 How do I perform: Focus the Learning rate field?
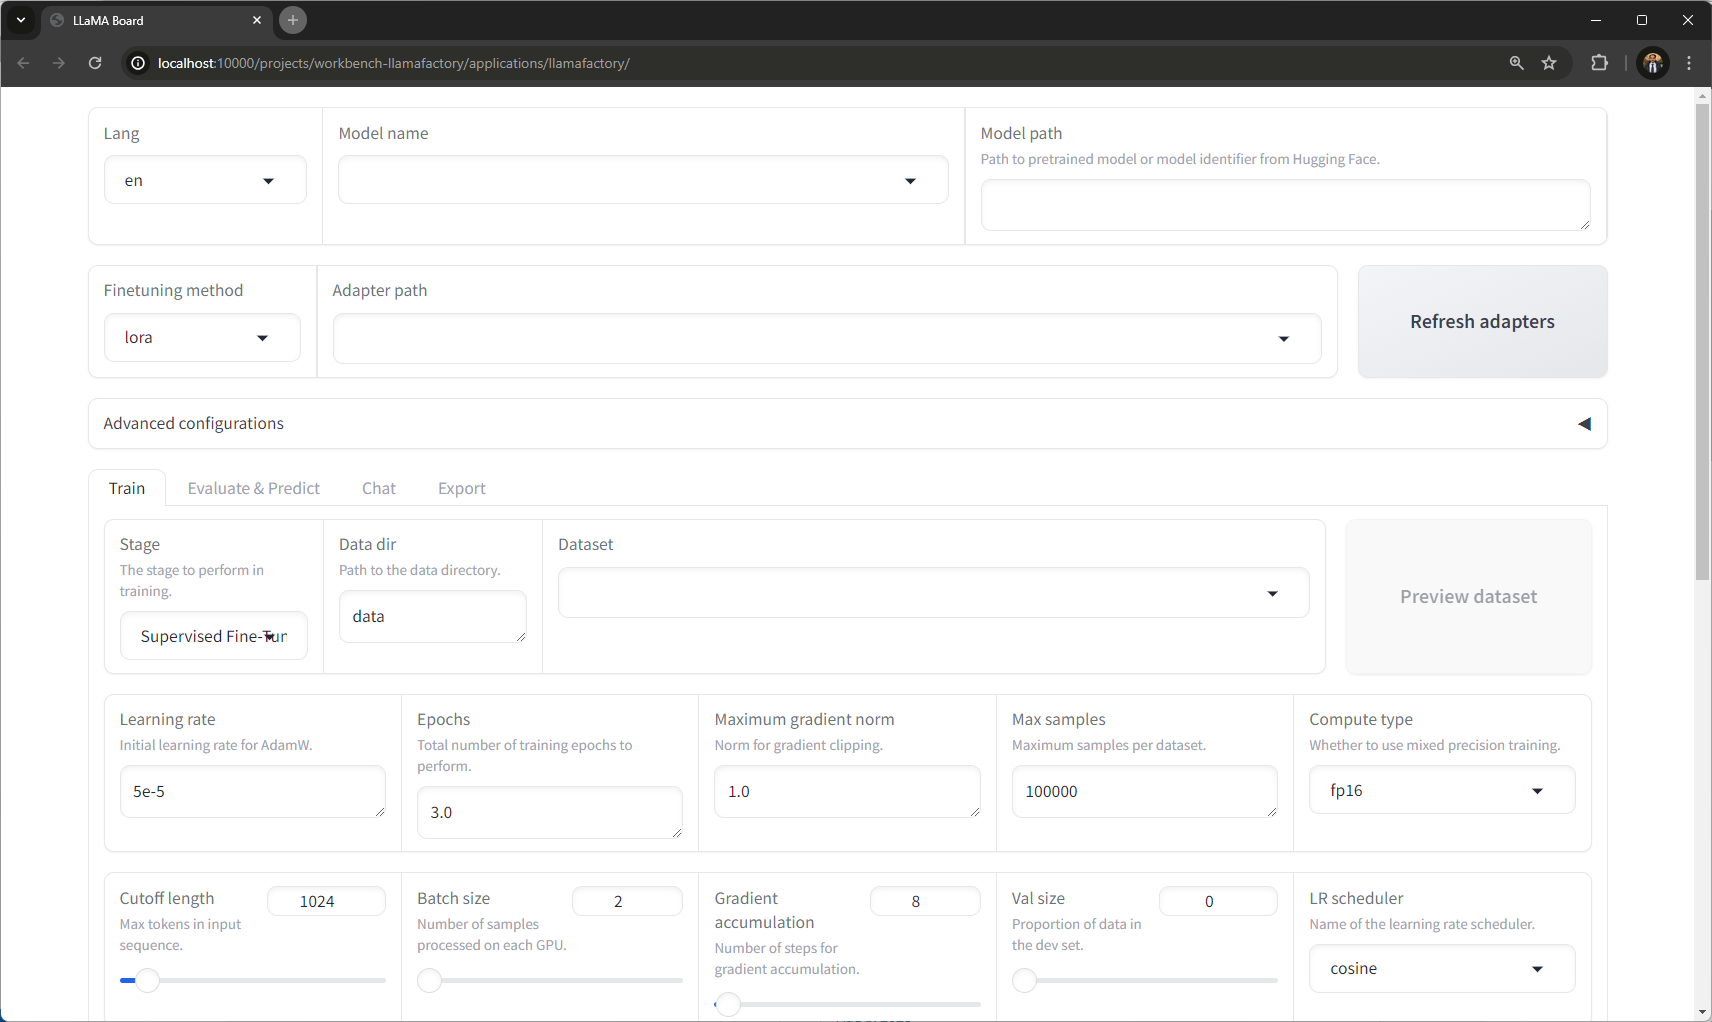pos(253,791)
